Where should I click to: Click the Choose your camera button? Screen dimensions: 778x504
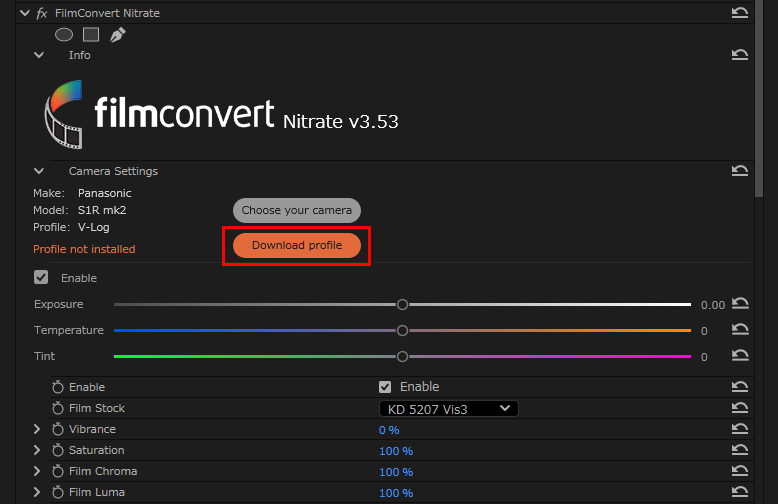click(297, 210)
